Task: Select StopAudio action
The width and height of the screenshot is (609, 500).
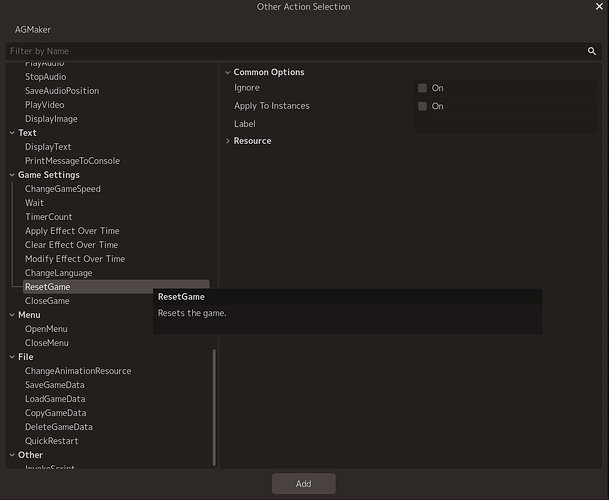Action: point(45,77)
